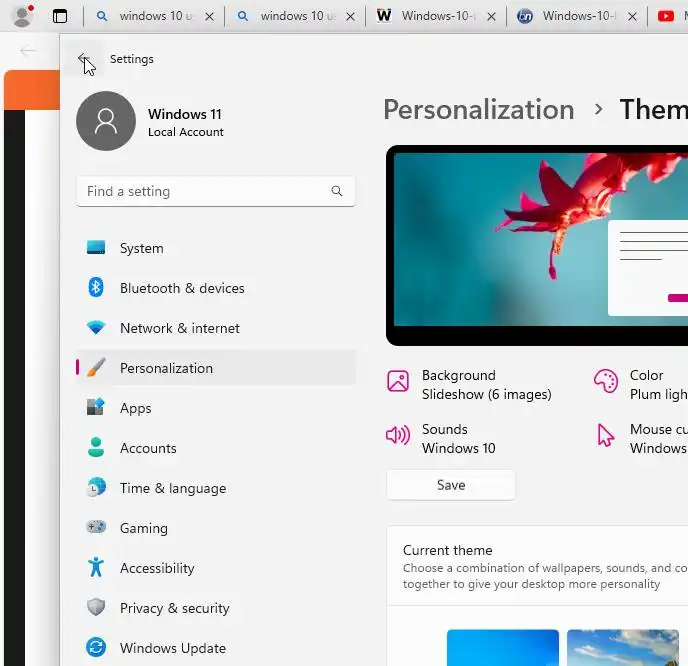Close the bn Windows-10 tab
The image size is (688, 666).
(x=632, y=17)
